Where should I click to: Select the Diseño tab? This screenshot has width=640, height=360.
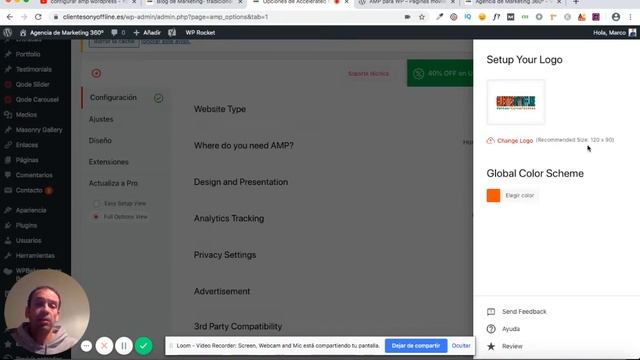point(100,140)
